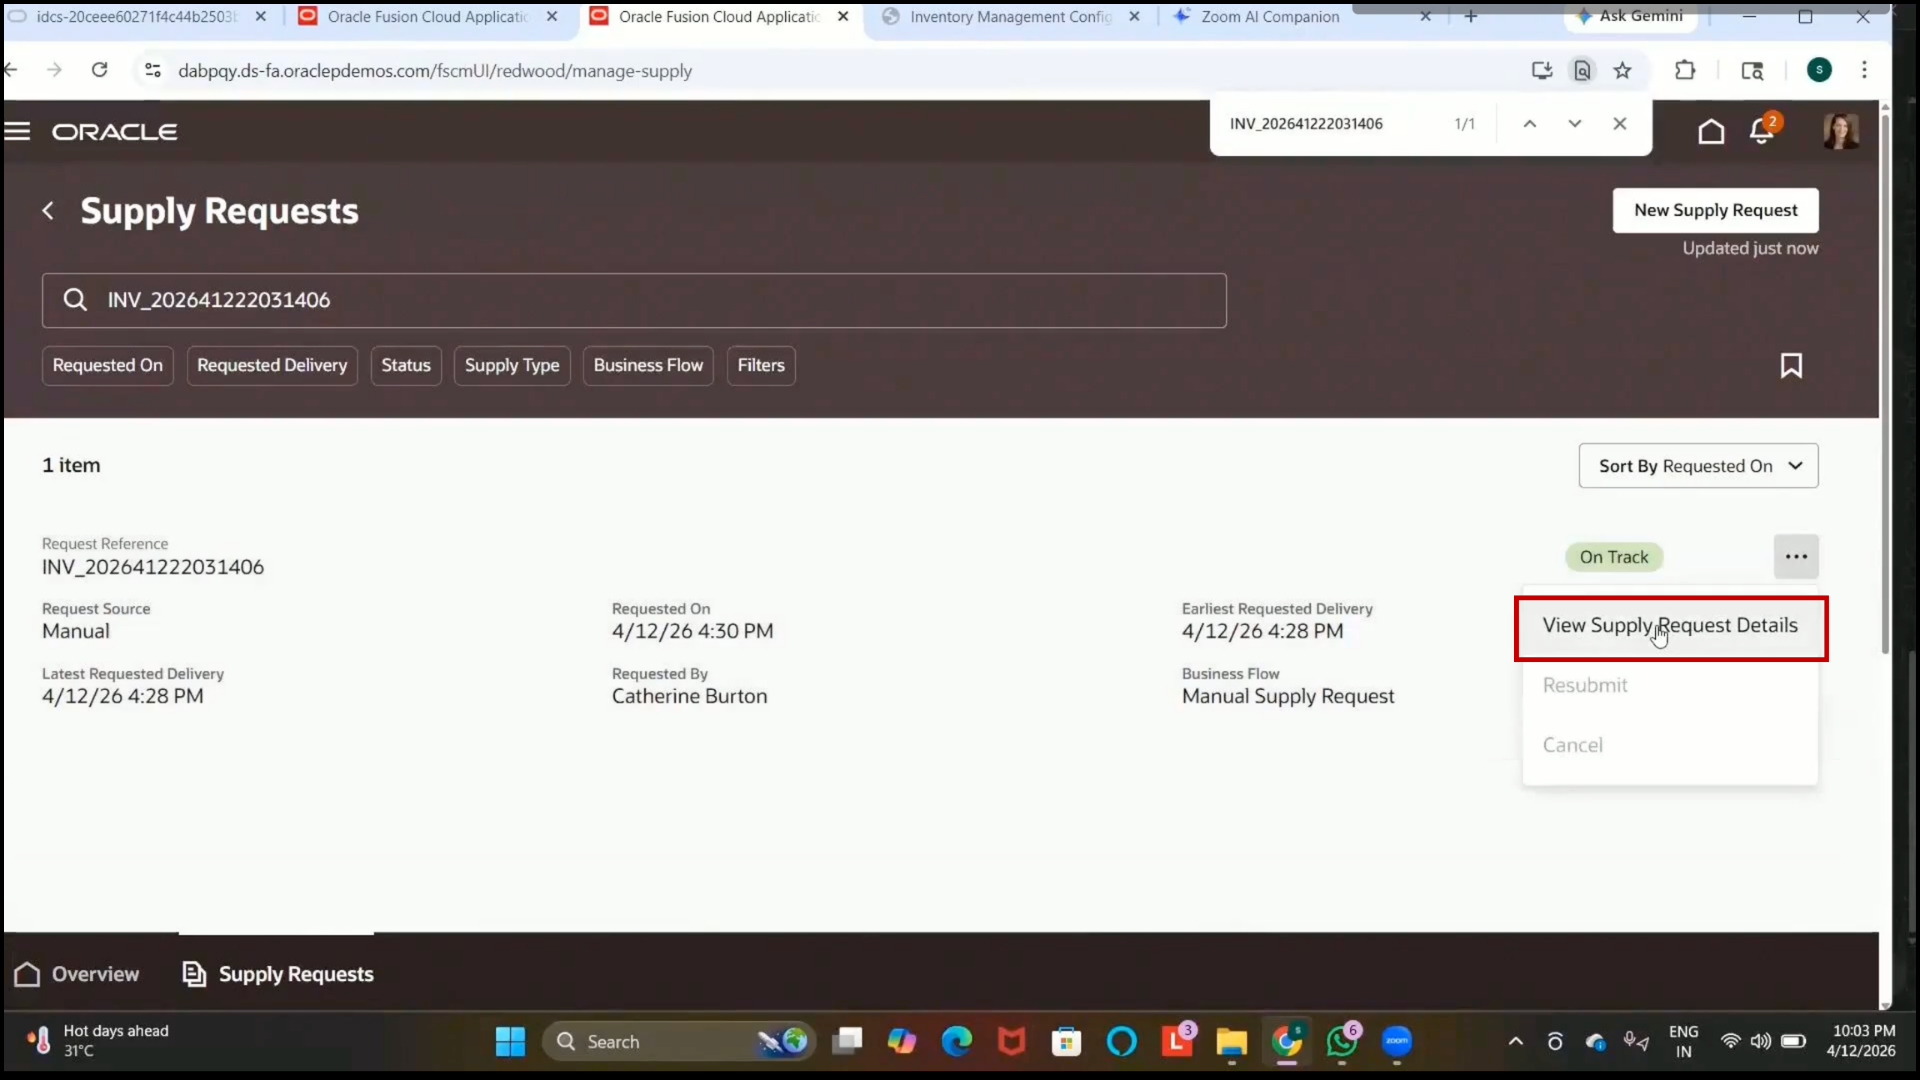Open File Explorer from the taskbar
The height and width of the screenshot is (1080, 1920).
point(1231,1042)
